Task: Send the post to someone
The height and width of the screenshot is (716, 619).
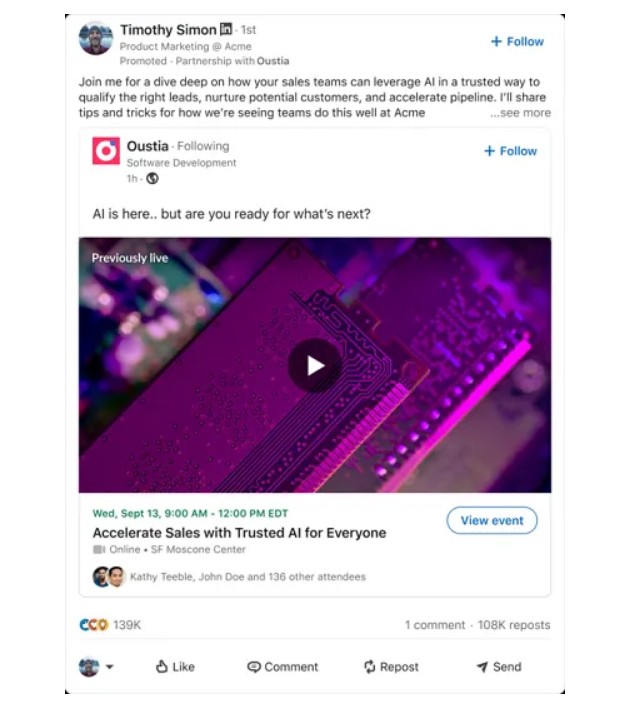Action: pos(498,667)
